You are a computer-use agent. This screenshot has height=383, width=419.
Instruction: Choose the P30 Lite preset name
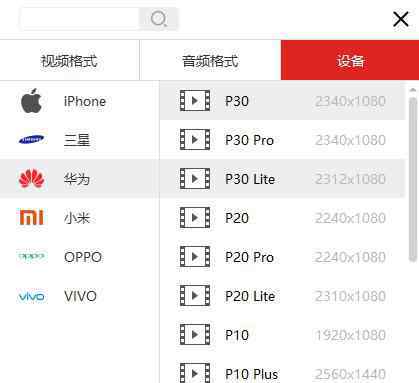250,179
